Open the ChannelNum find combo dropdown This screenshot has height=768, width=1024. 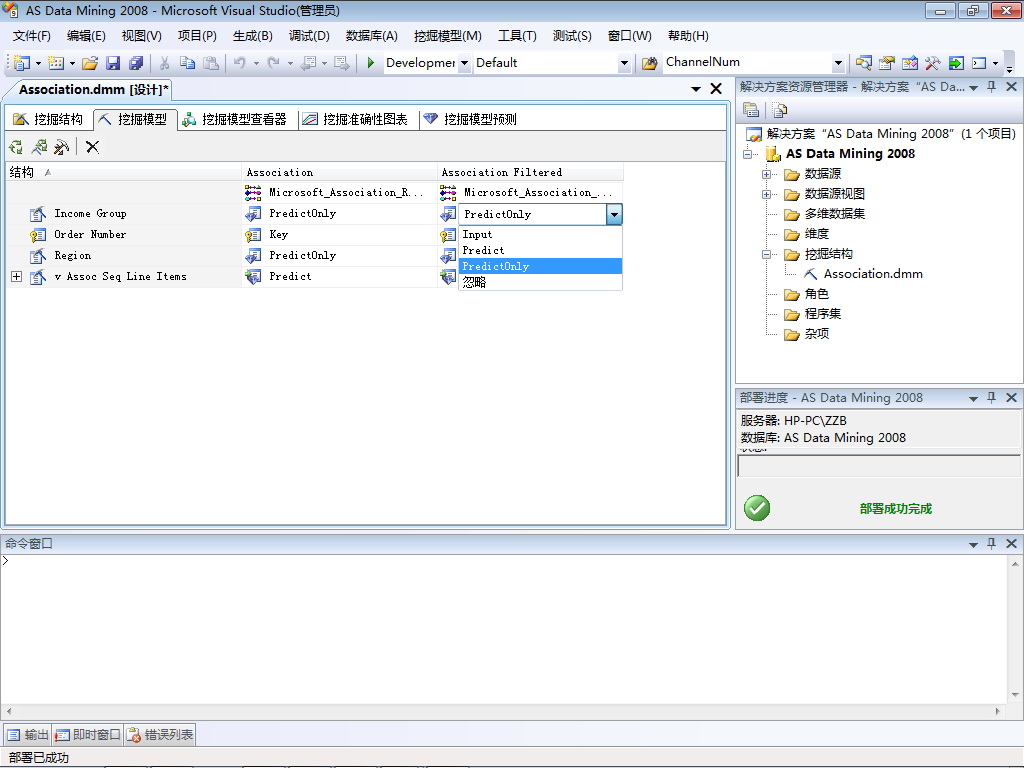click(x=838, y=63)
